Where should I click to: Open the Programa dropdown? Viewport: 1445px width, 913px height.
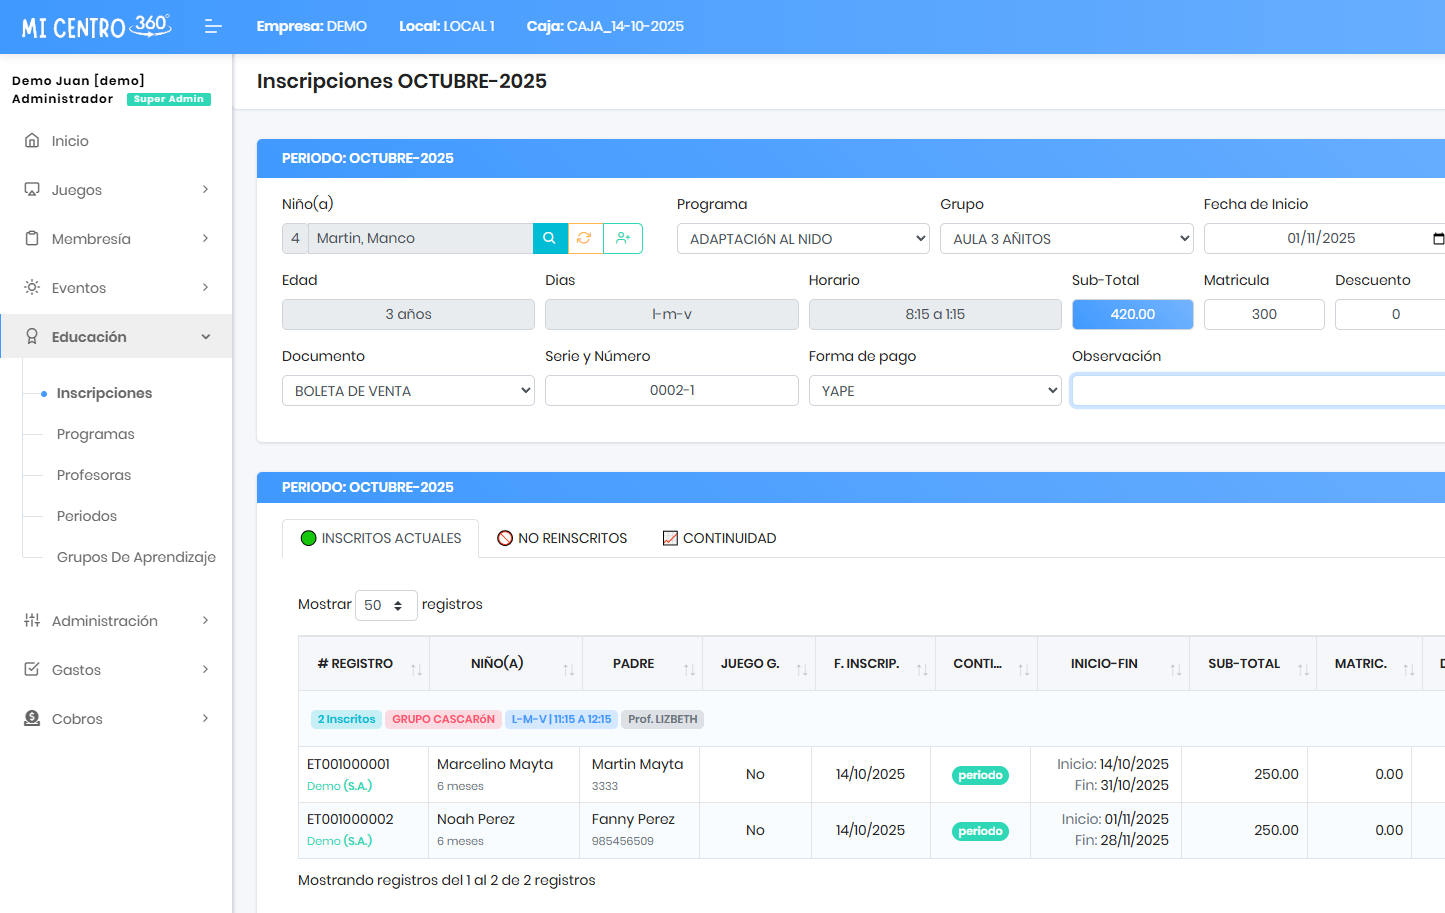coord(803,239)
